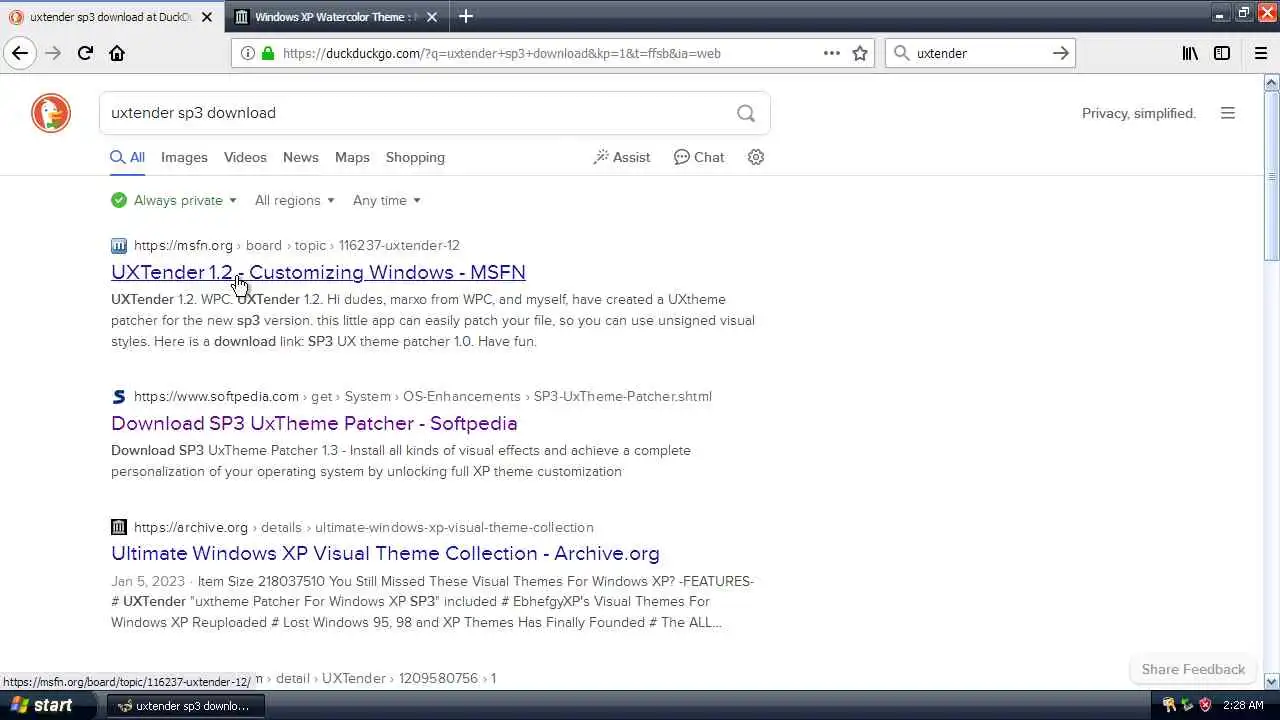Select uxtender sp3 download taskbar button
Image resolution: width=1280 pixels, height=720 pixels.
[x=186, y=705]
